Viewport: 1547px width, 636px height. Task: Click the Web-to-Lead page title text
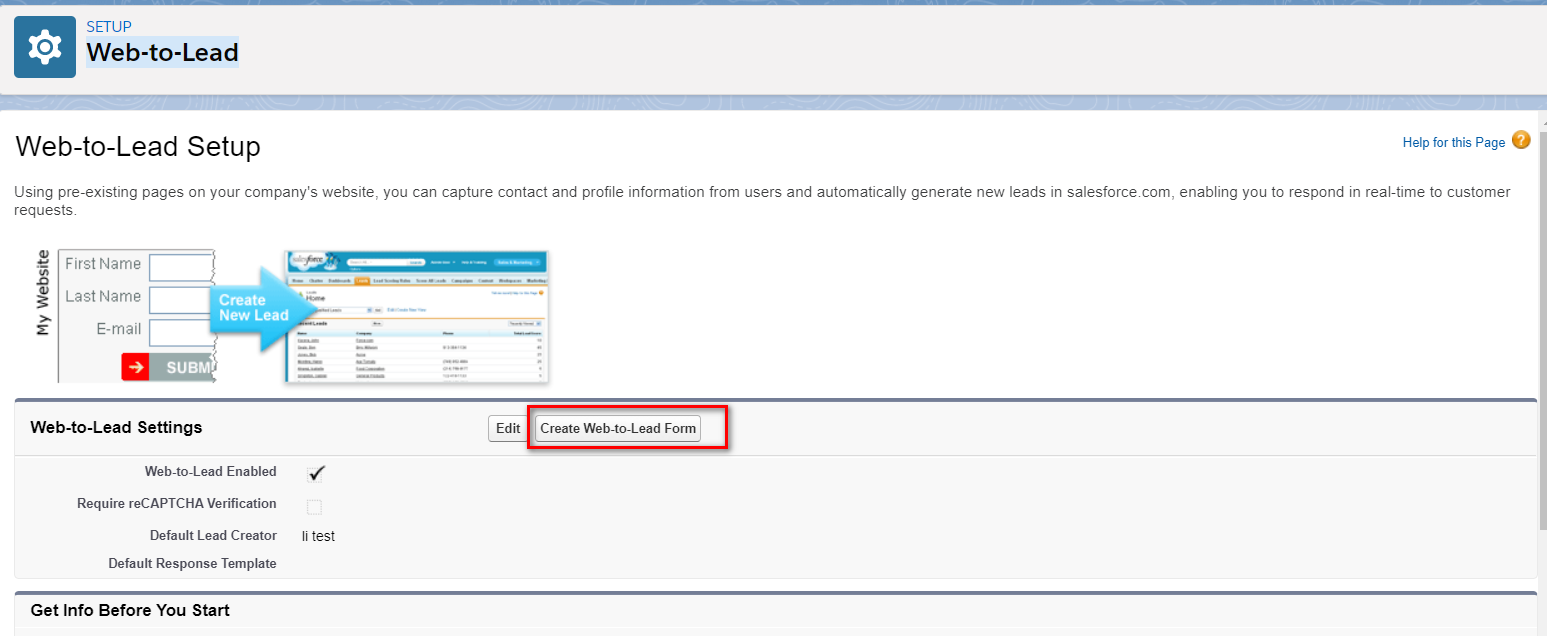(x=162, y=52)
